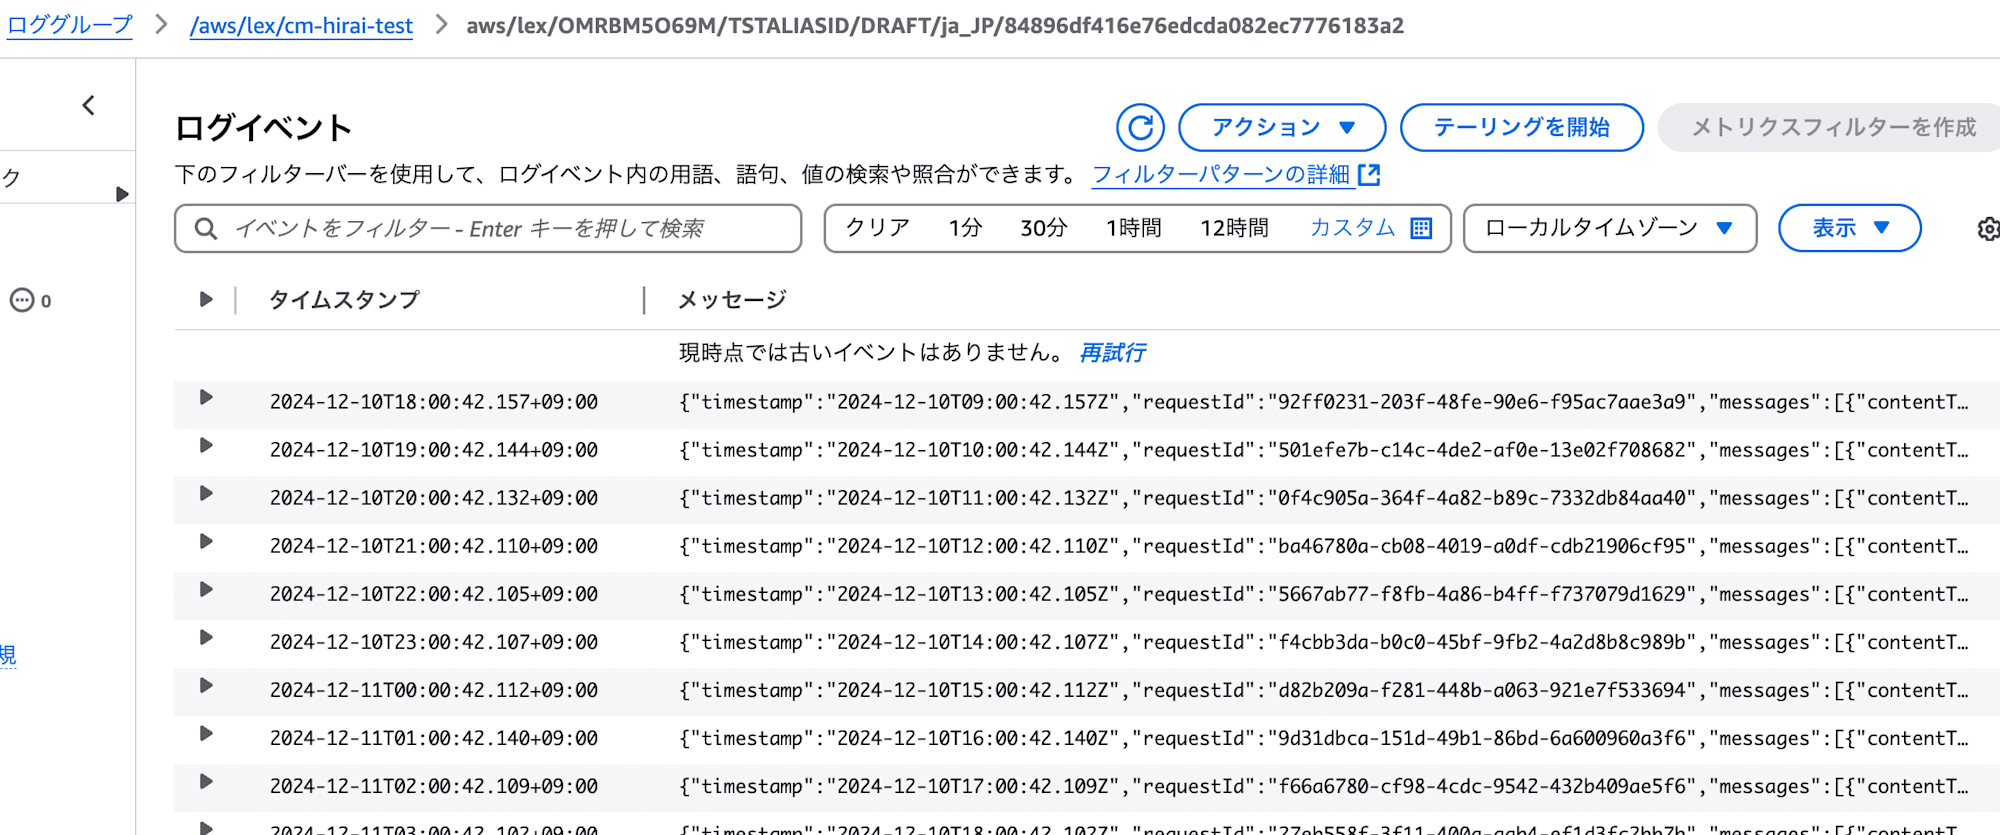The width and height of the screenshot is (2000, 835).
Task: Collapse the left navigation panel chevron
Action: 89,105
